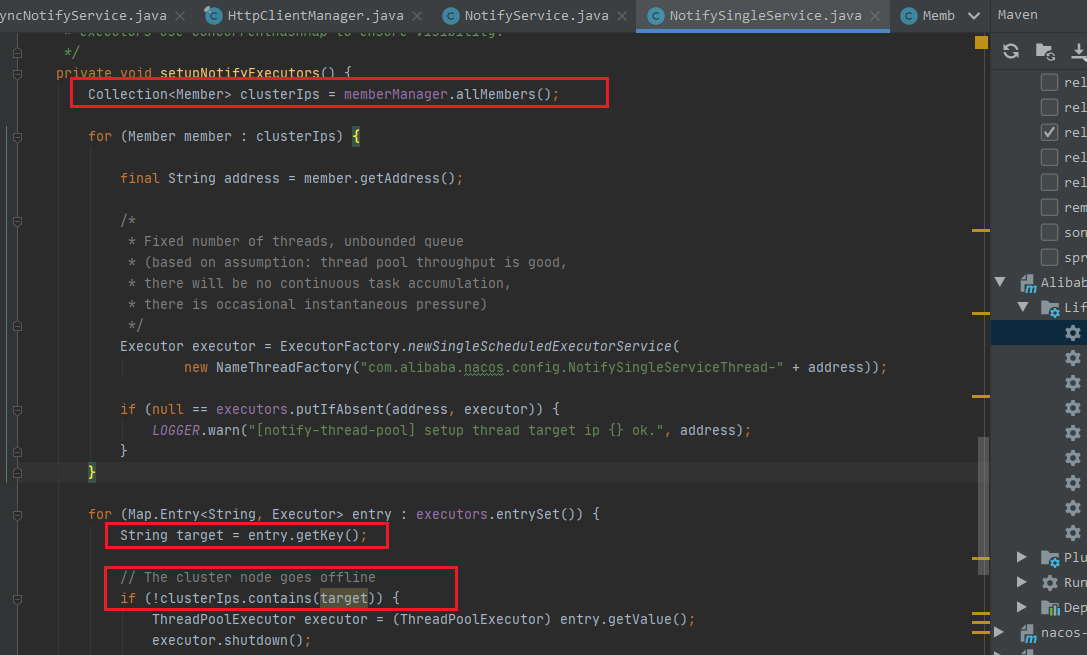
Task: Uncheck the enabled release Maven profile
Action: pos(1047,131)
